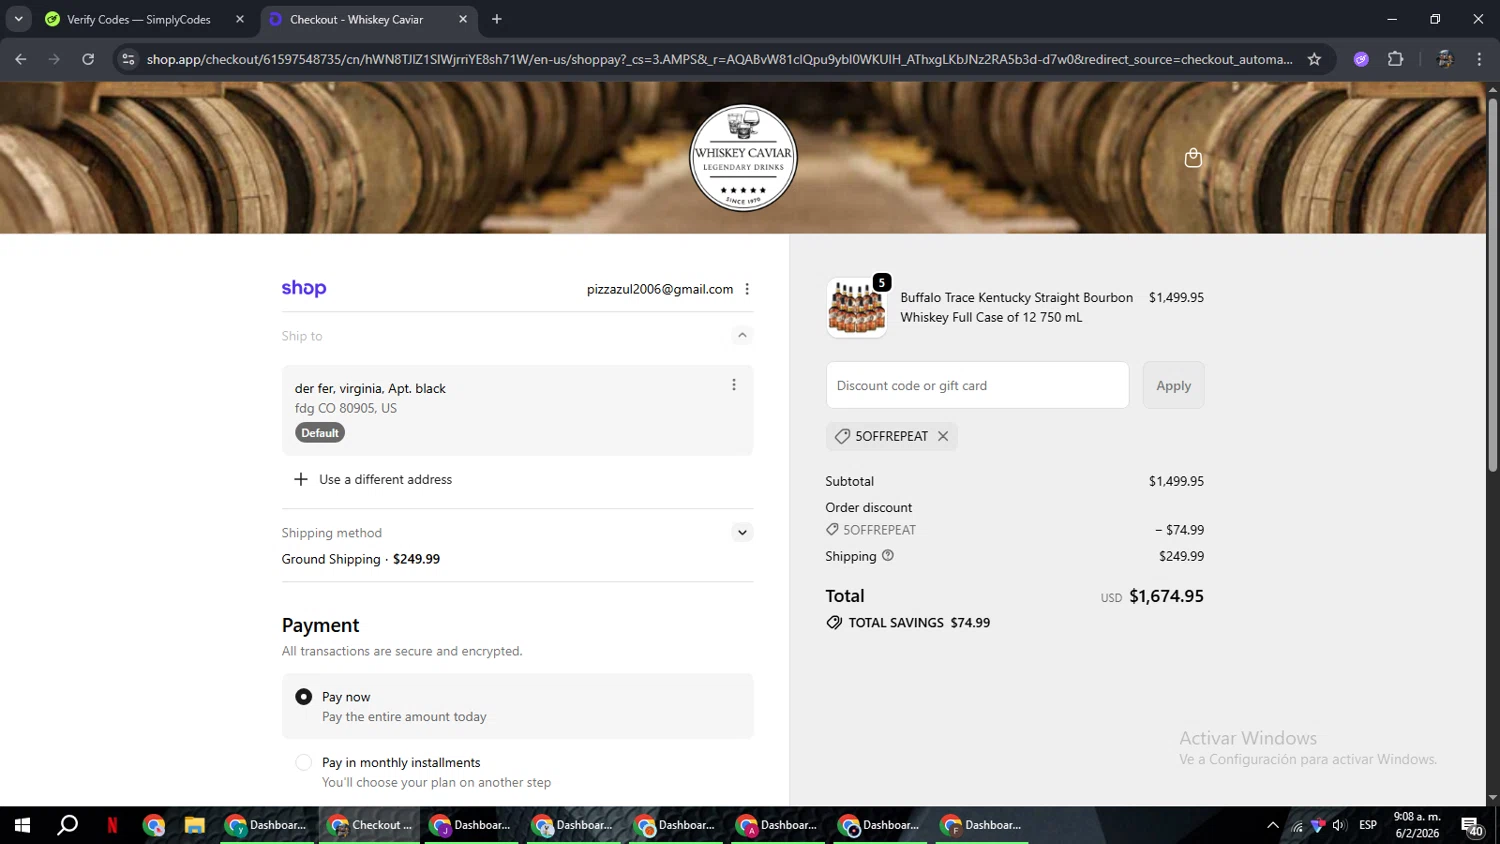Open the volume control in system tray
Screen dimensions: 1500x844
coord(1339,825)
